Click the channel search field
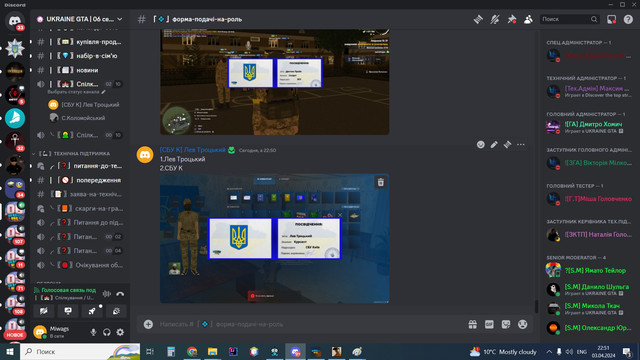The image size is (640, 360). coord(570,19)
